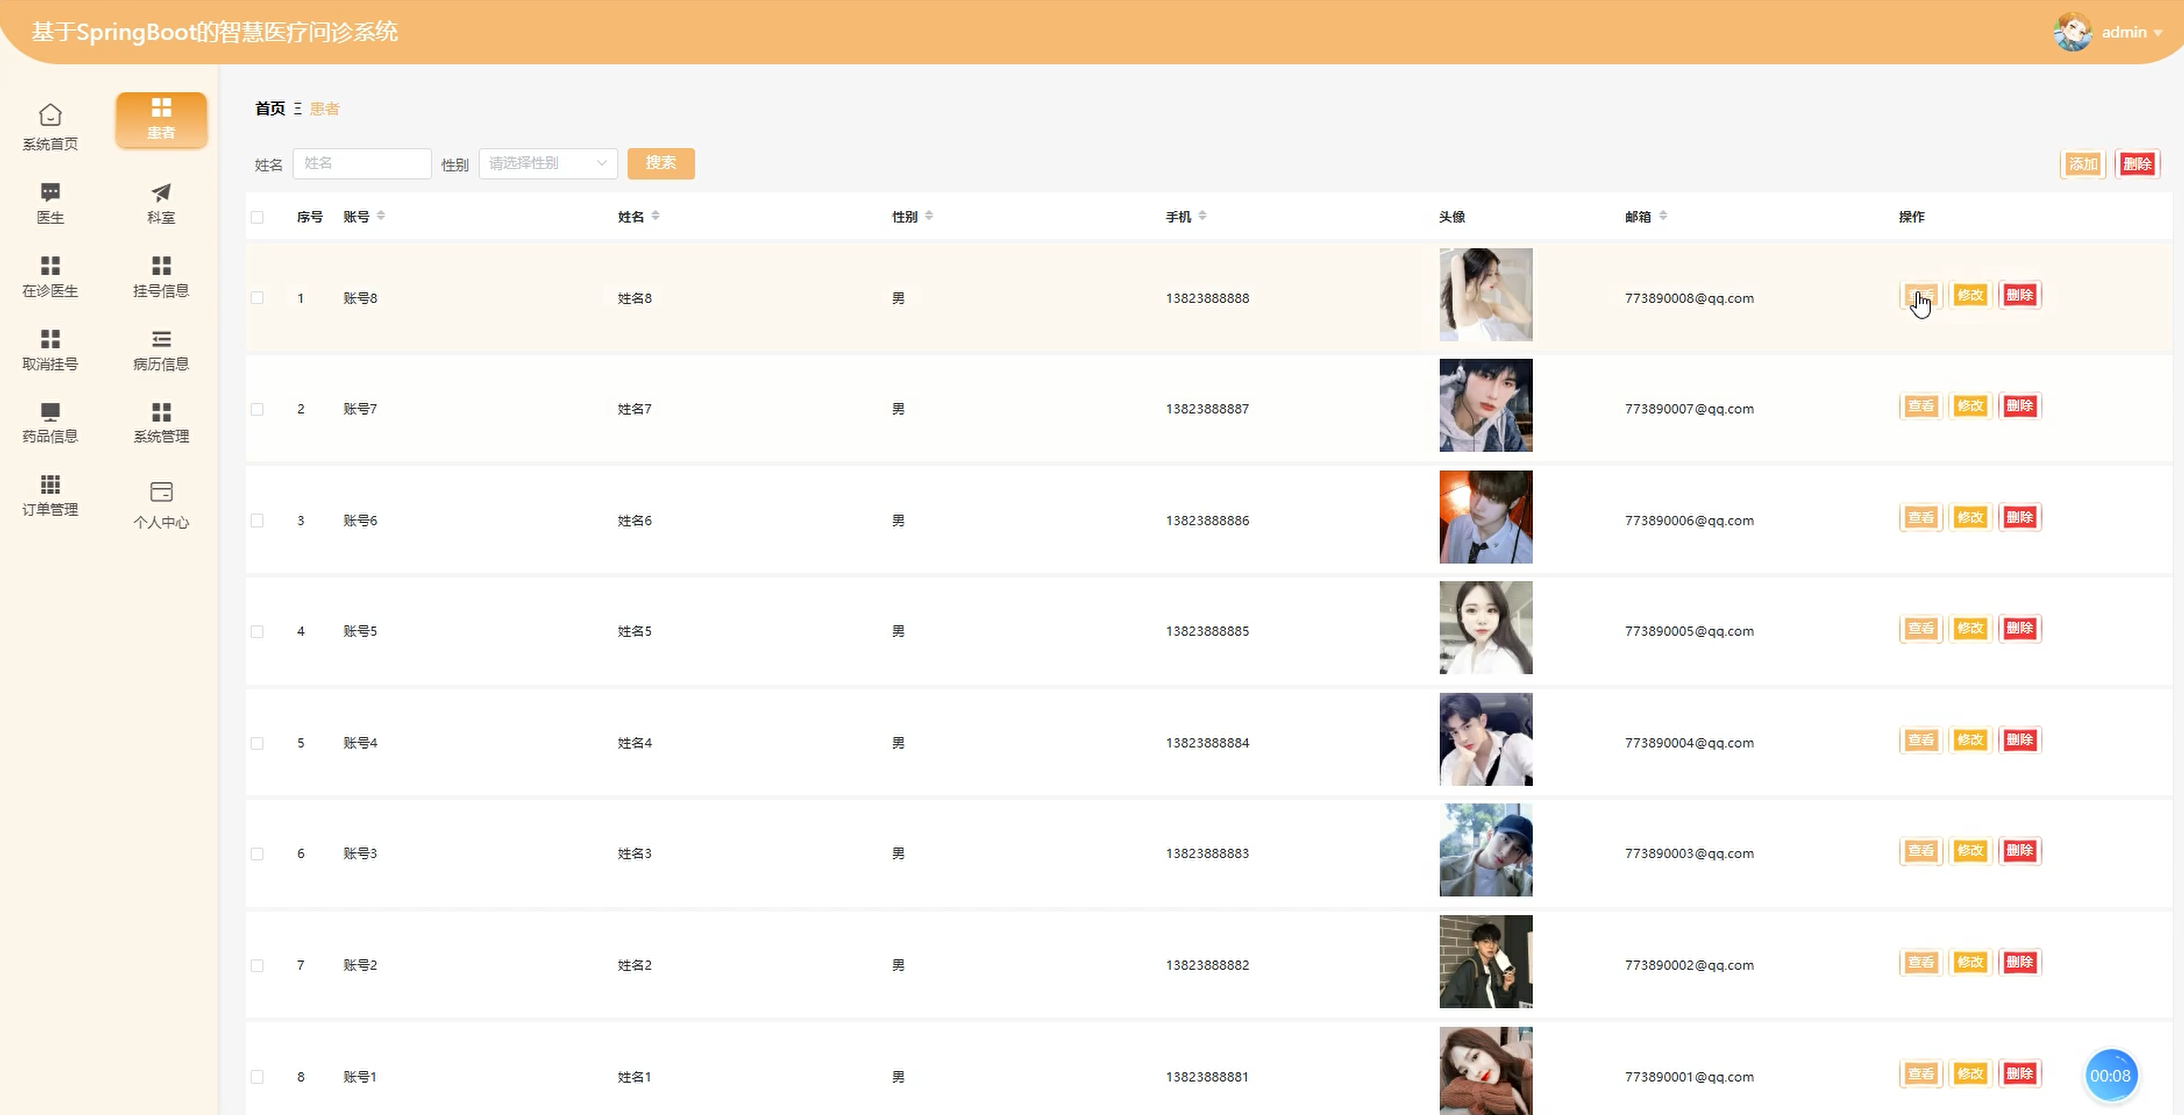Open 个人中心 card icon
This screenshot has width=2184, height=1115.
161,492
